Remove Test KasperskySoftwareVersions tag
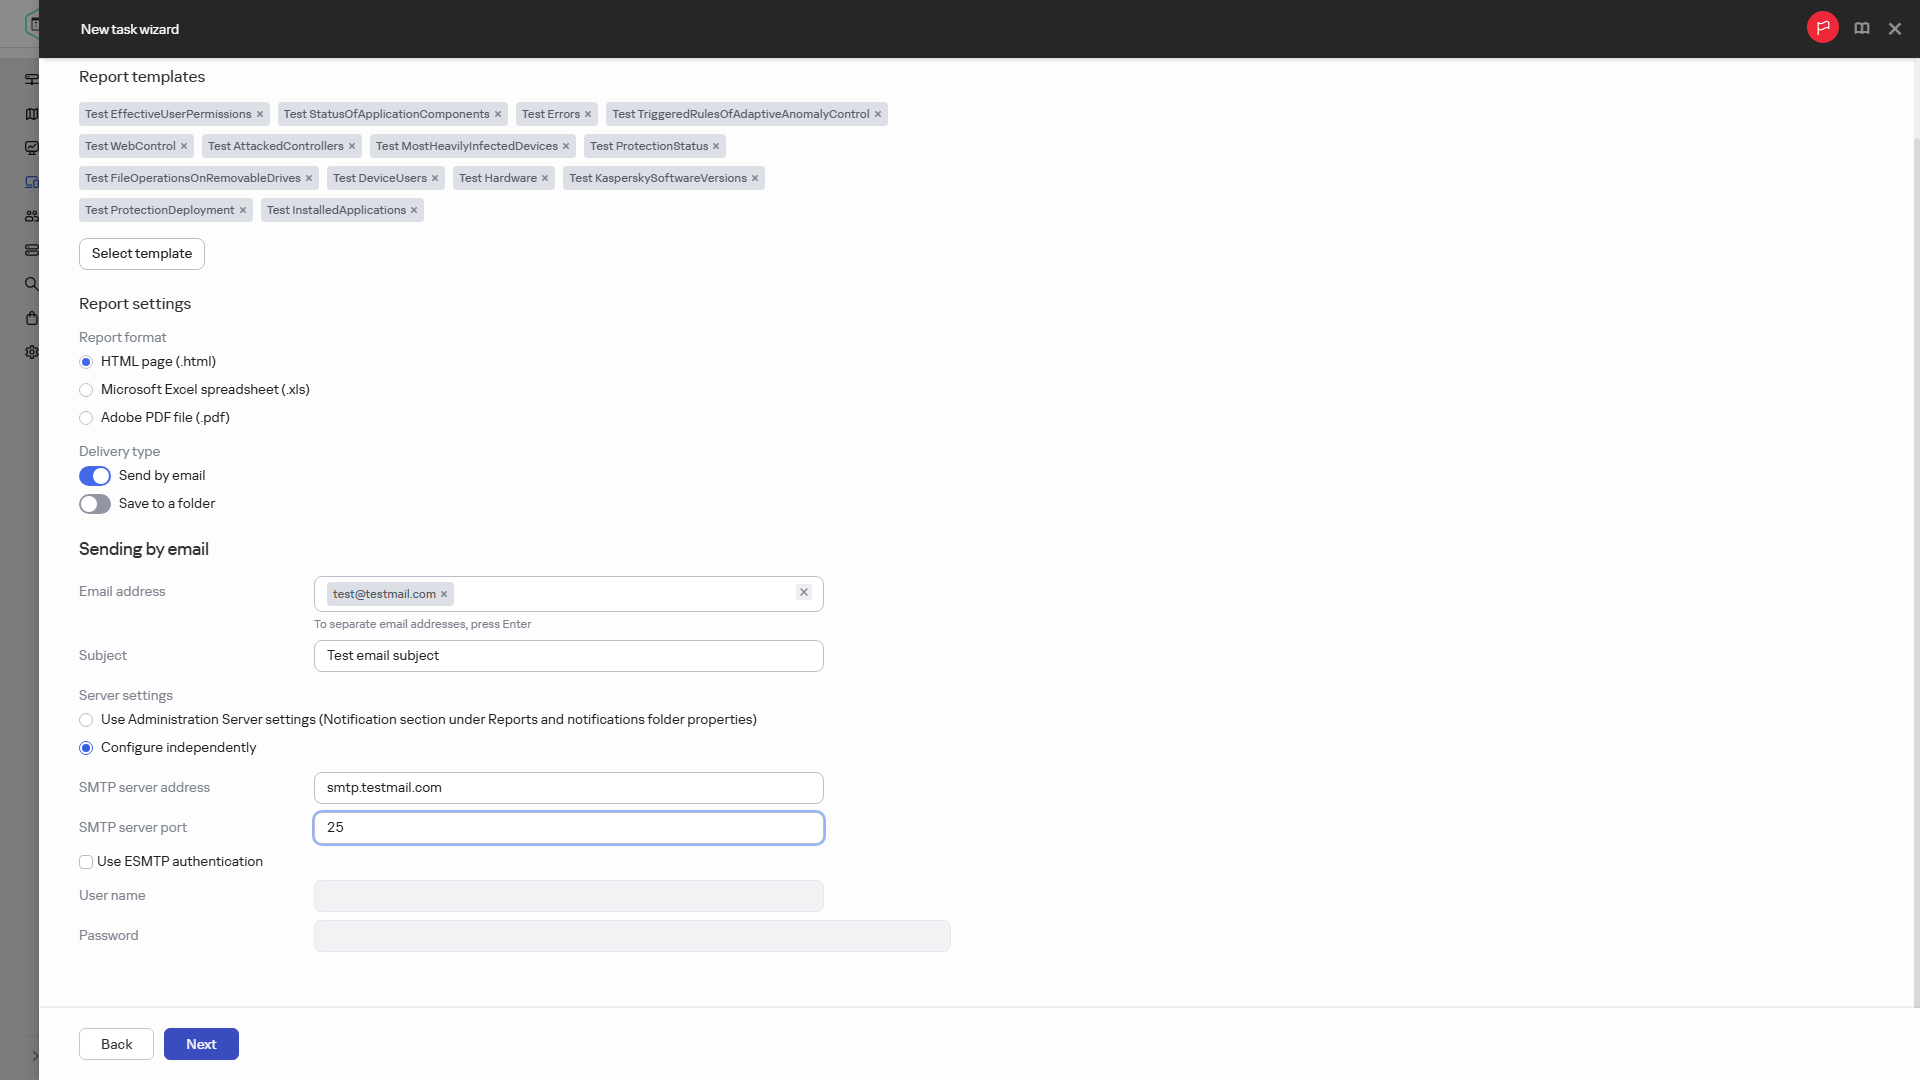The width and height of the screenshot is (1920, 1080). [x=755, y=179]
